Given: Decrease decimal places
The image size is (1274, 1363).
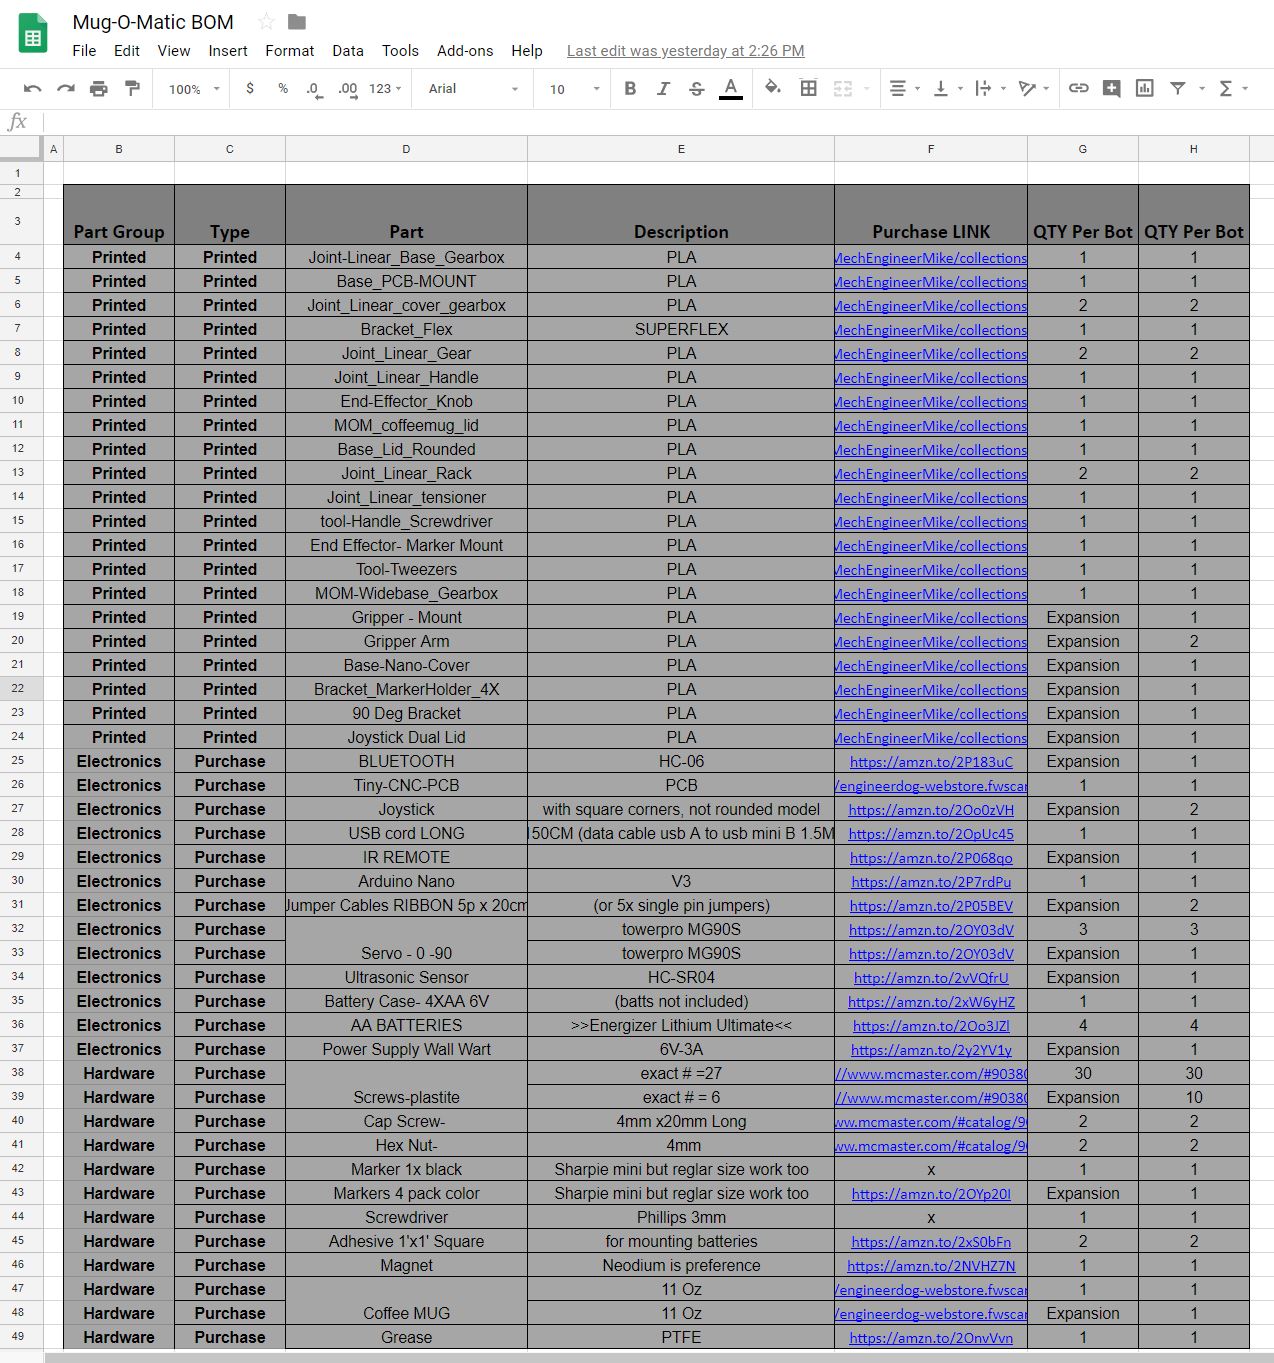Looking at the screenshot, I should [x=314, y=89].
